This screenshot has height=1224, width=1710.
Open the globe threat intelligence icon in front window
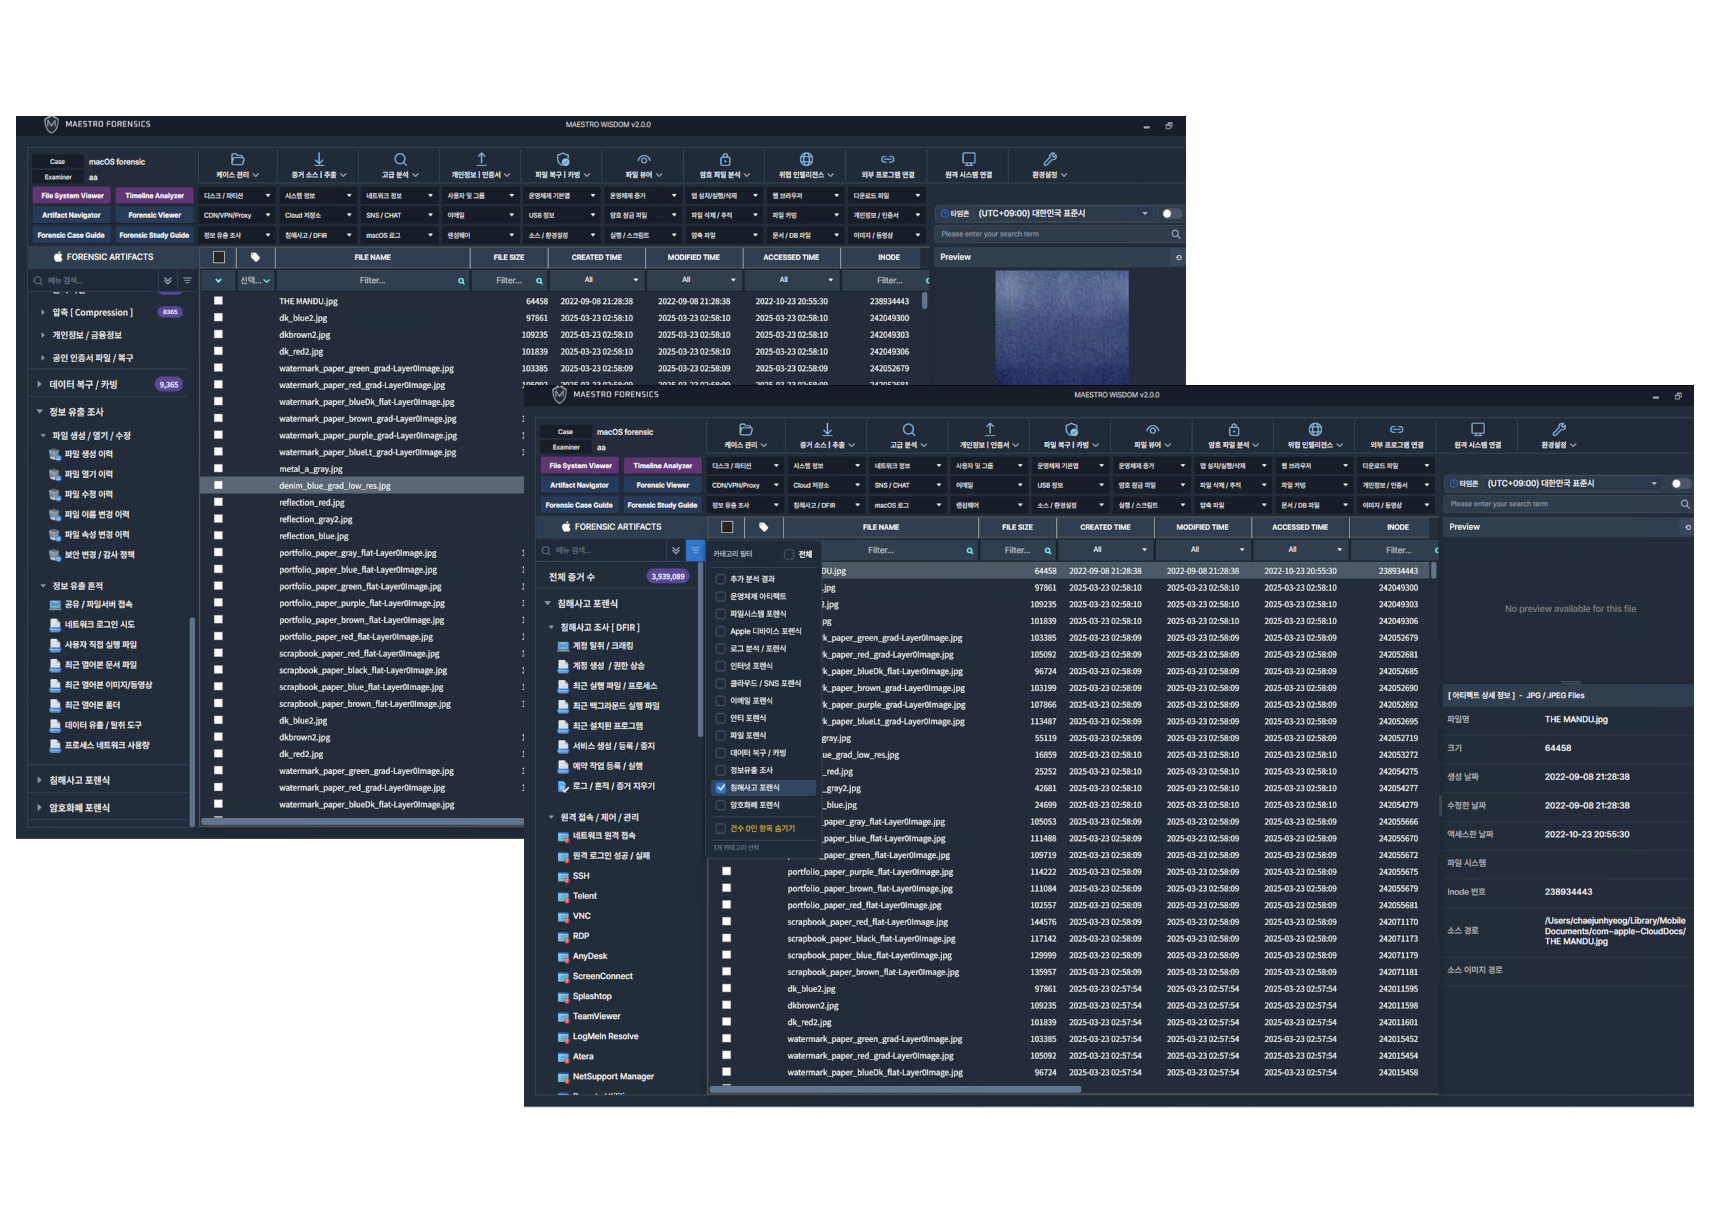point(1315,429)
